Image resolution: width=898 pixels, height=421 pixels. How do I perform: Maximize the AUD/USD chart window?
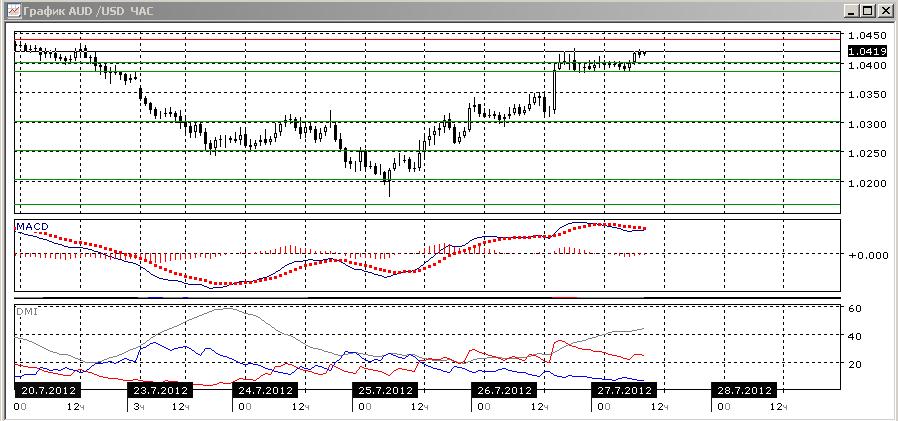point(867,10)
